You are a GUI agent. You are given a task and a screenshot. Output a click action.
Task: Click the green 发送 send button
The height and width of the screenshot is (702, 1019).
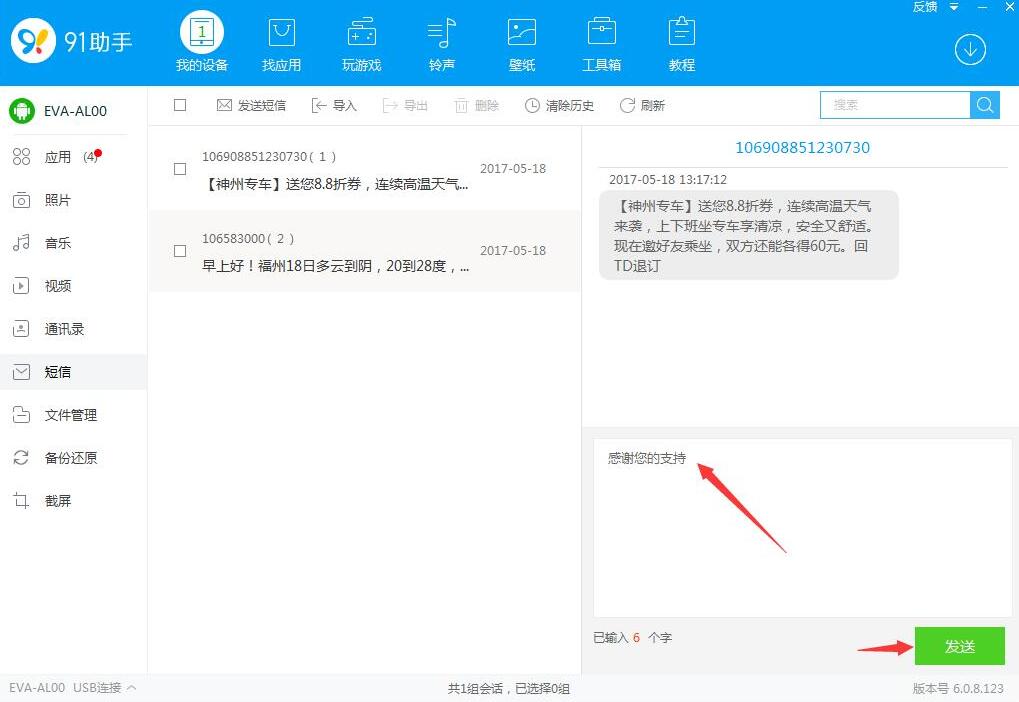pyautogui.click(x=959, y=647)
